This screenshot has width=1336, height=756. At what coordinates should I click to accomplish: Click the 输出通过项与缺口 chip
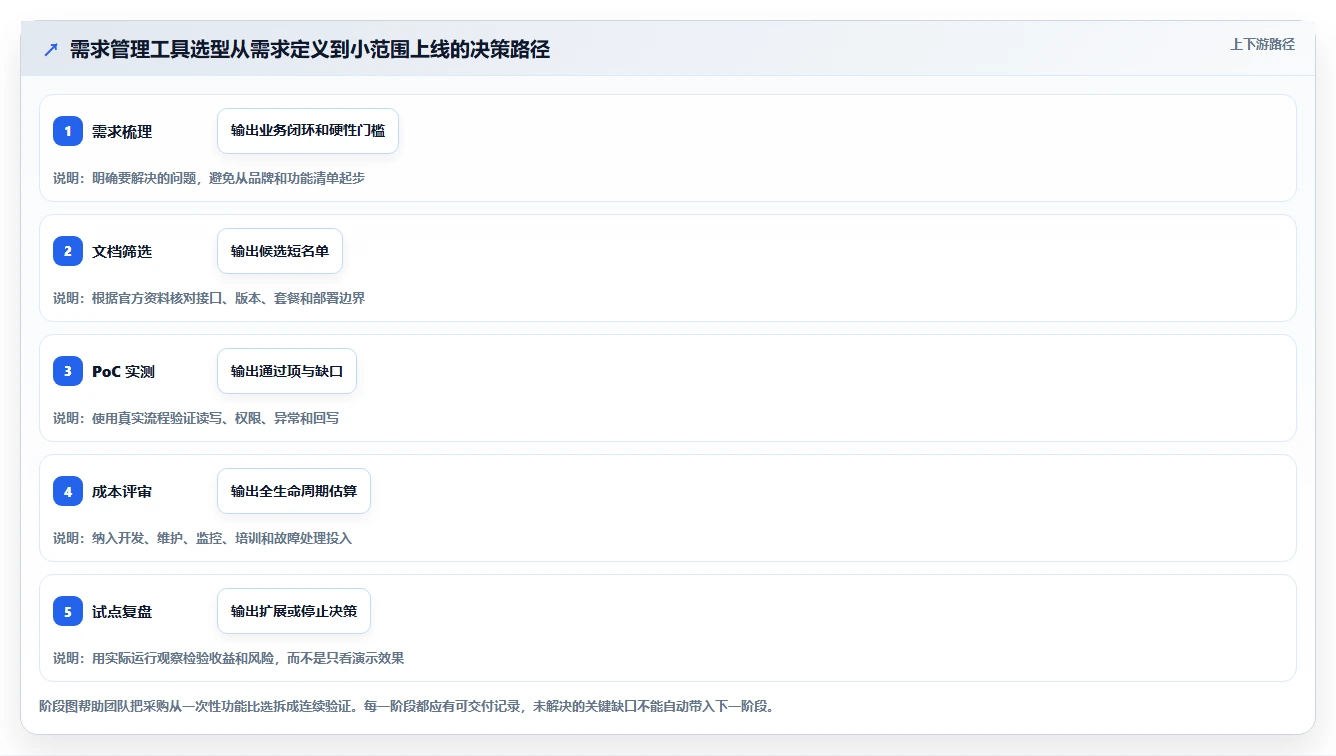click(x=287, y=371)
